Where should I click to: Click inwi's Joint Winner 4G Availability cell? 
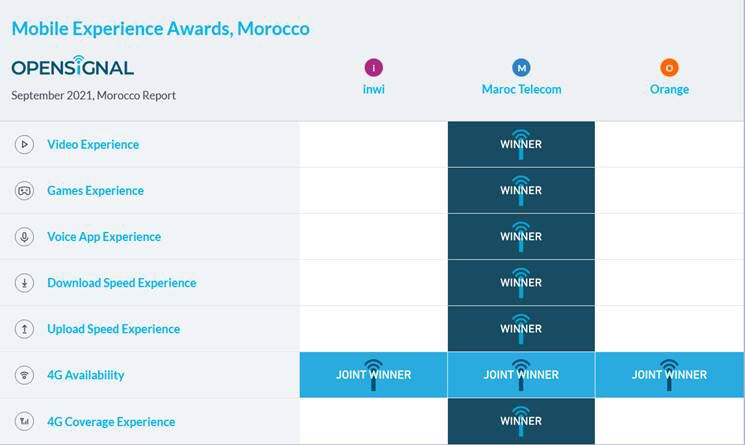point(373,375)
